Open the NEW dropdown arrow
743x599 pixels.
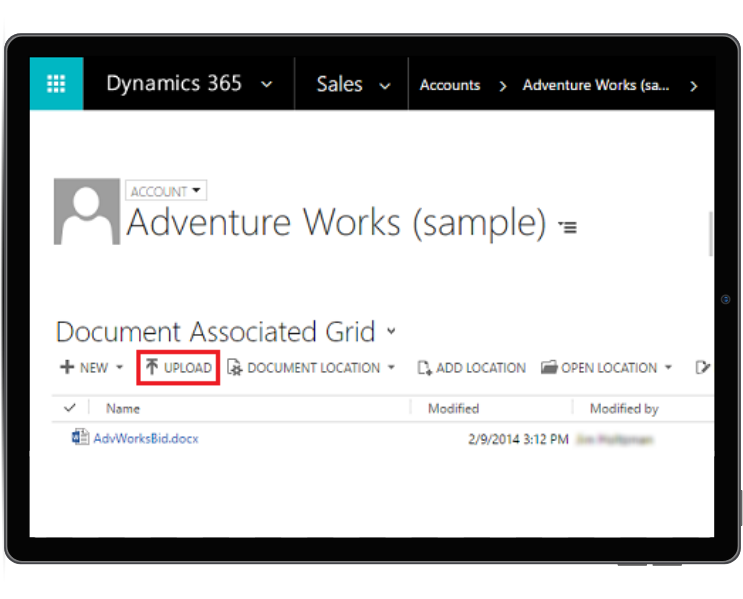click(x=119, y=367)
